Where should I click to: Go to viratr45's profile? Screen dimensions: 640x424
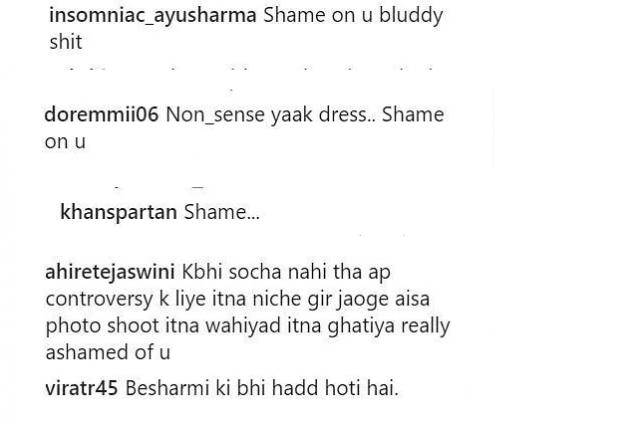click(82, 388)
